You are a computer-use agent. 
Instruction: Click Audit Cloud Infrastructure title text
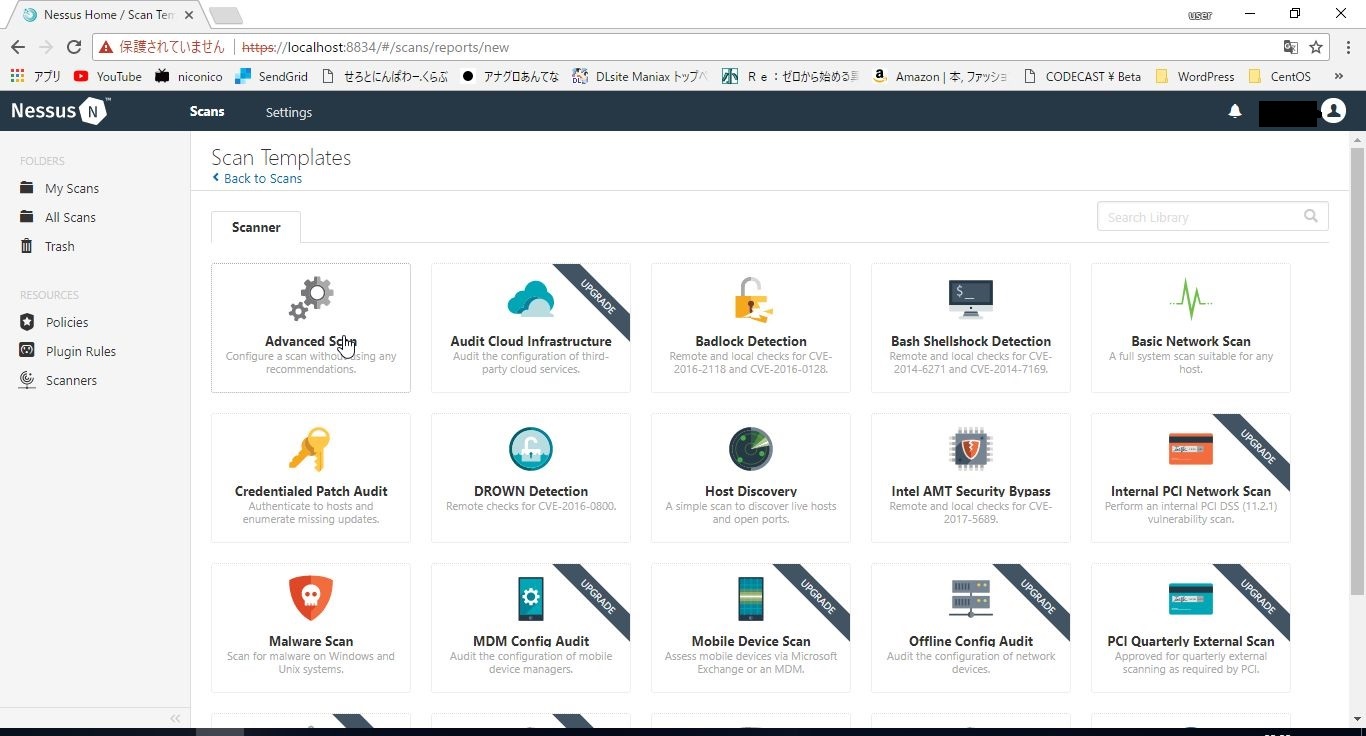point(531,341)
